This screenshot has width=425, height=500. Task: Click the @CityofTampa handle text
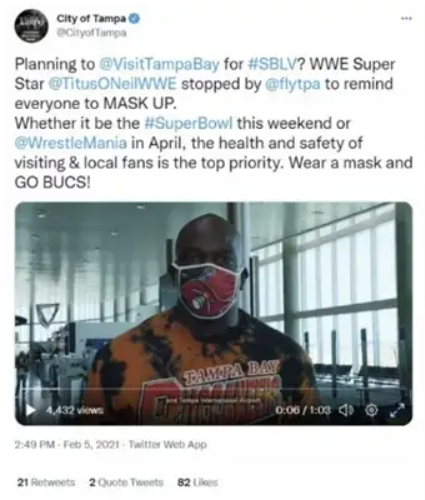(x=91, y=33)
